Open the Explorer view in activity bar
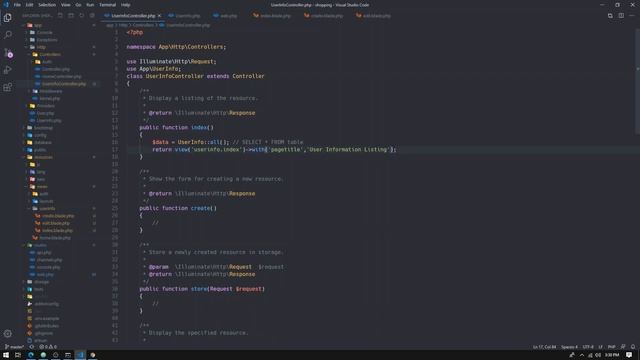The width and height of the screenshot is (640, 360). click(x=7, y=18)
